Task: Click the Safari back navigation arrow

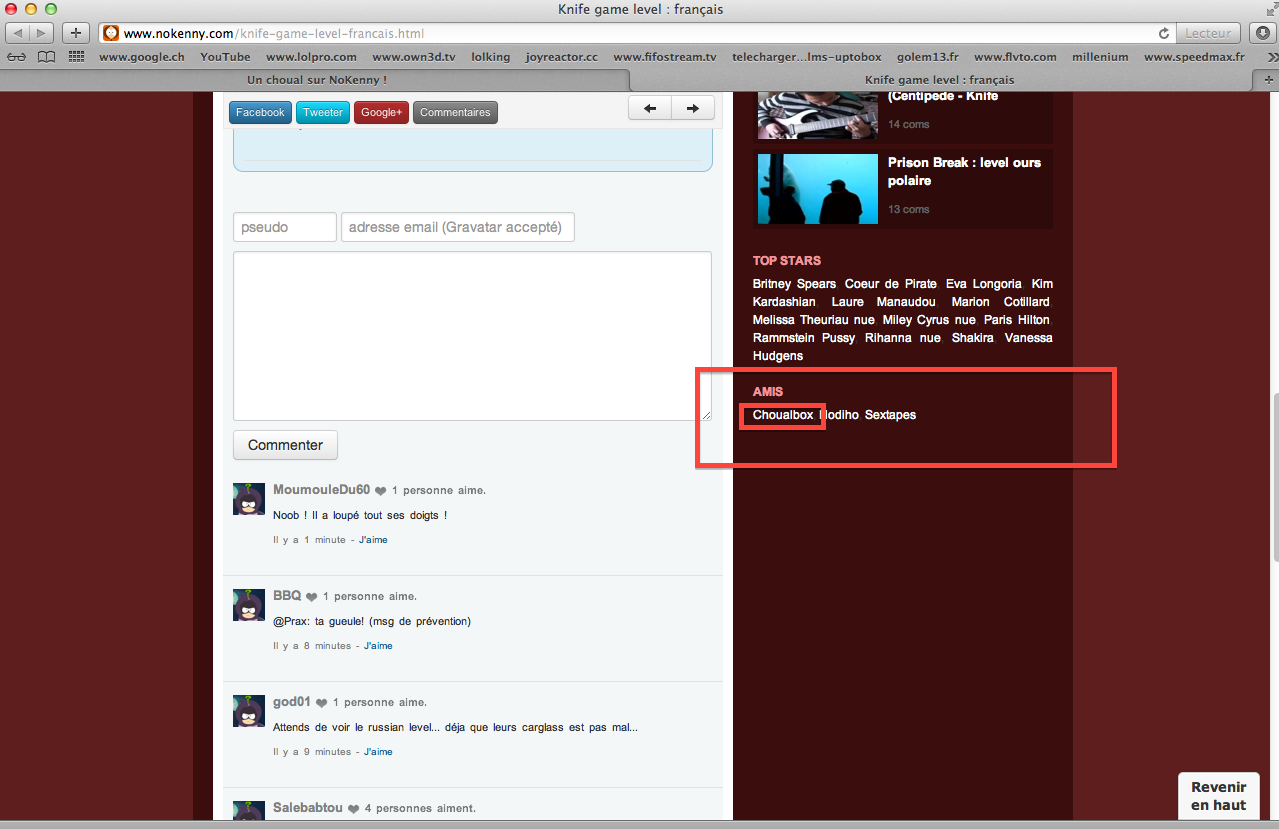Action: pos(18,33)
